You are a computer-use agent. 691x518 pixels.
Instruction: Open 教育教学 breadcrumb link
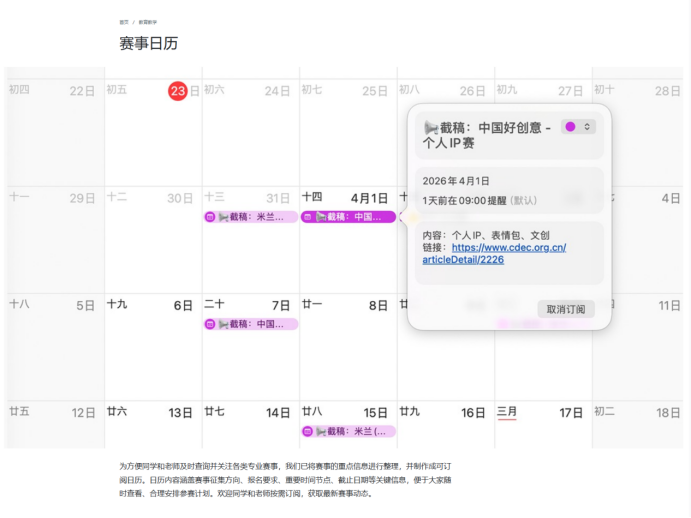coord(147,21)
